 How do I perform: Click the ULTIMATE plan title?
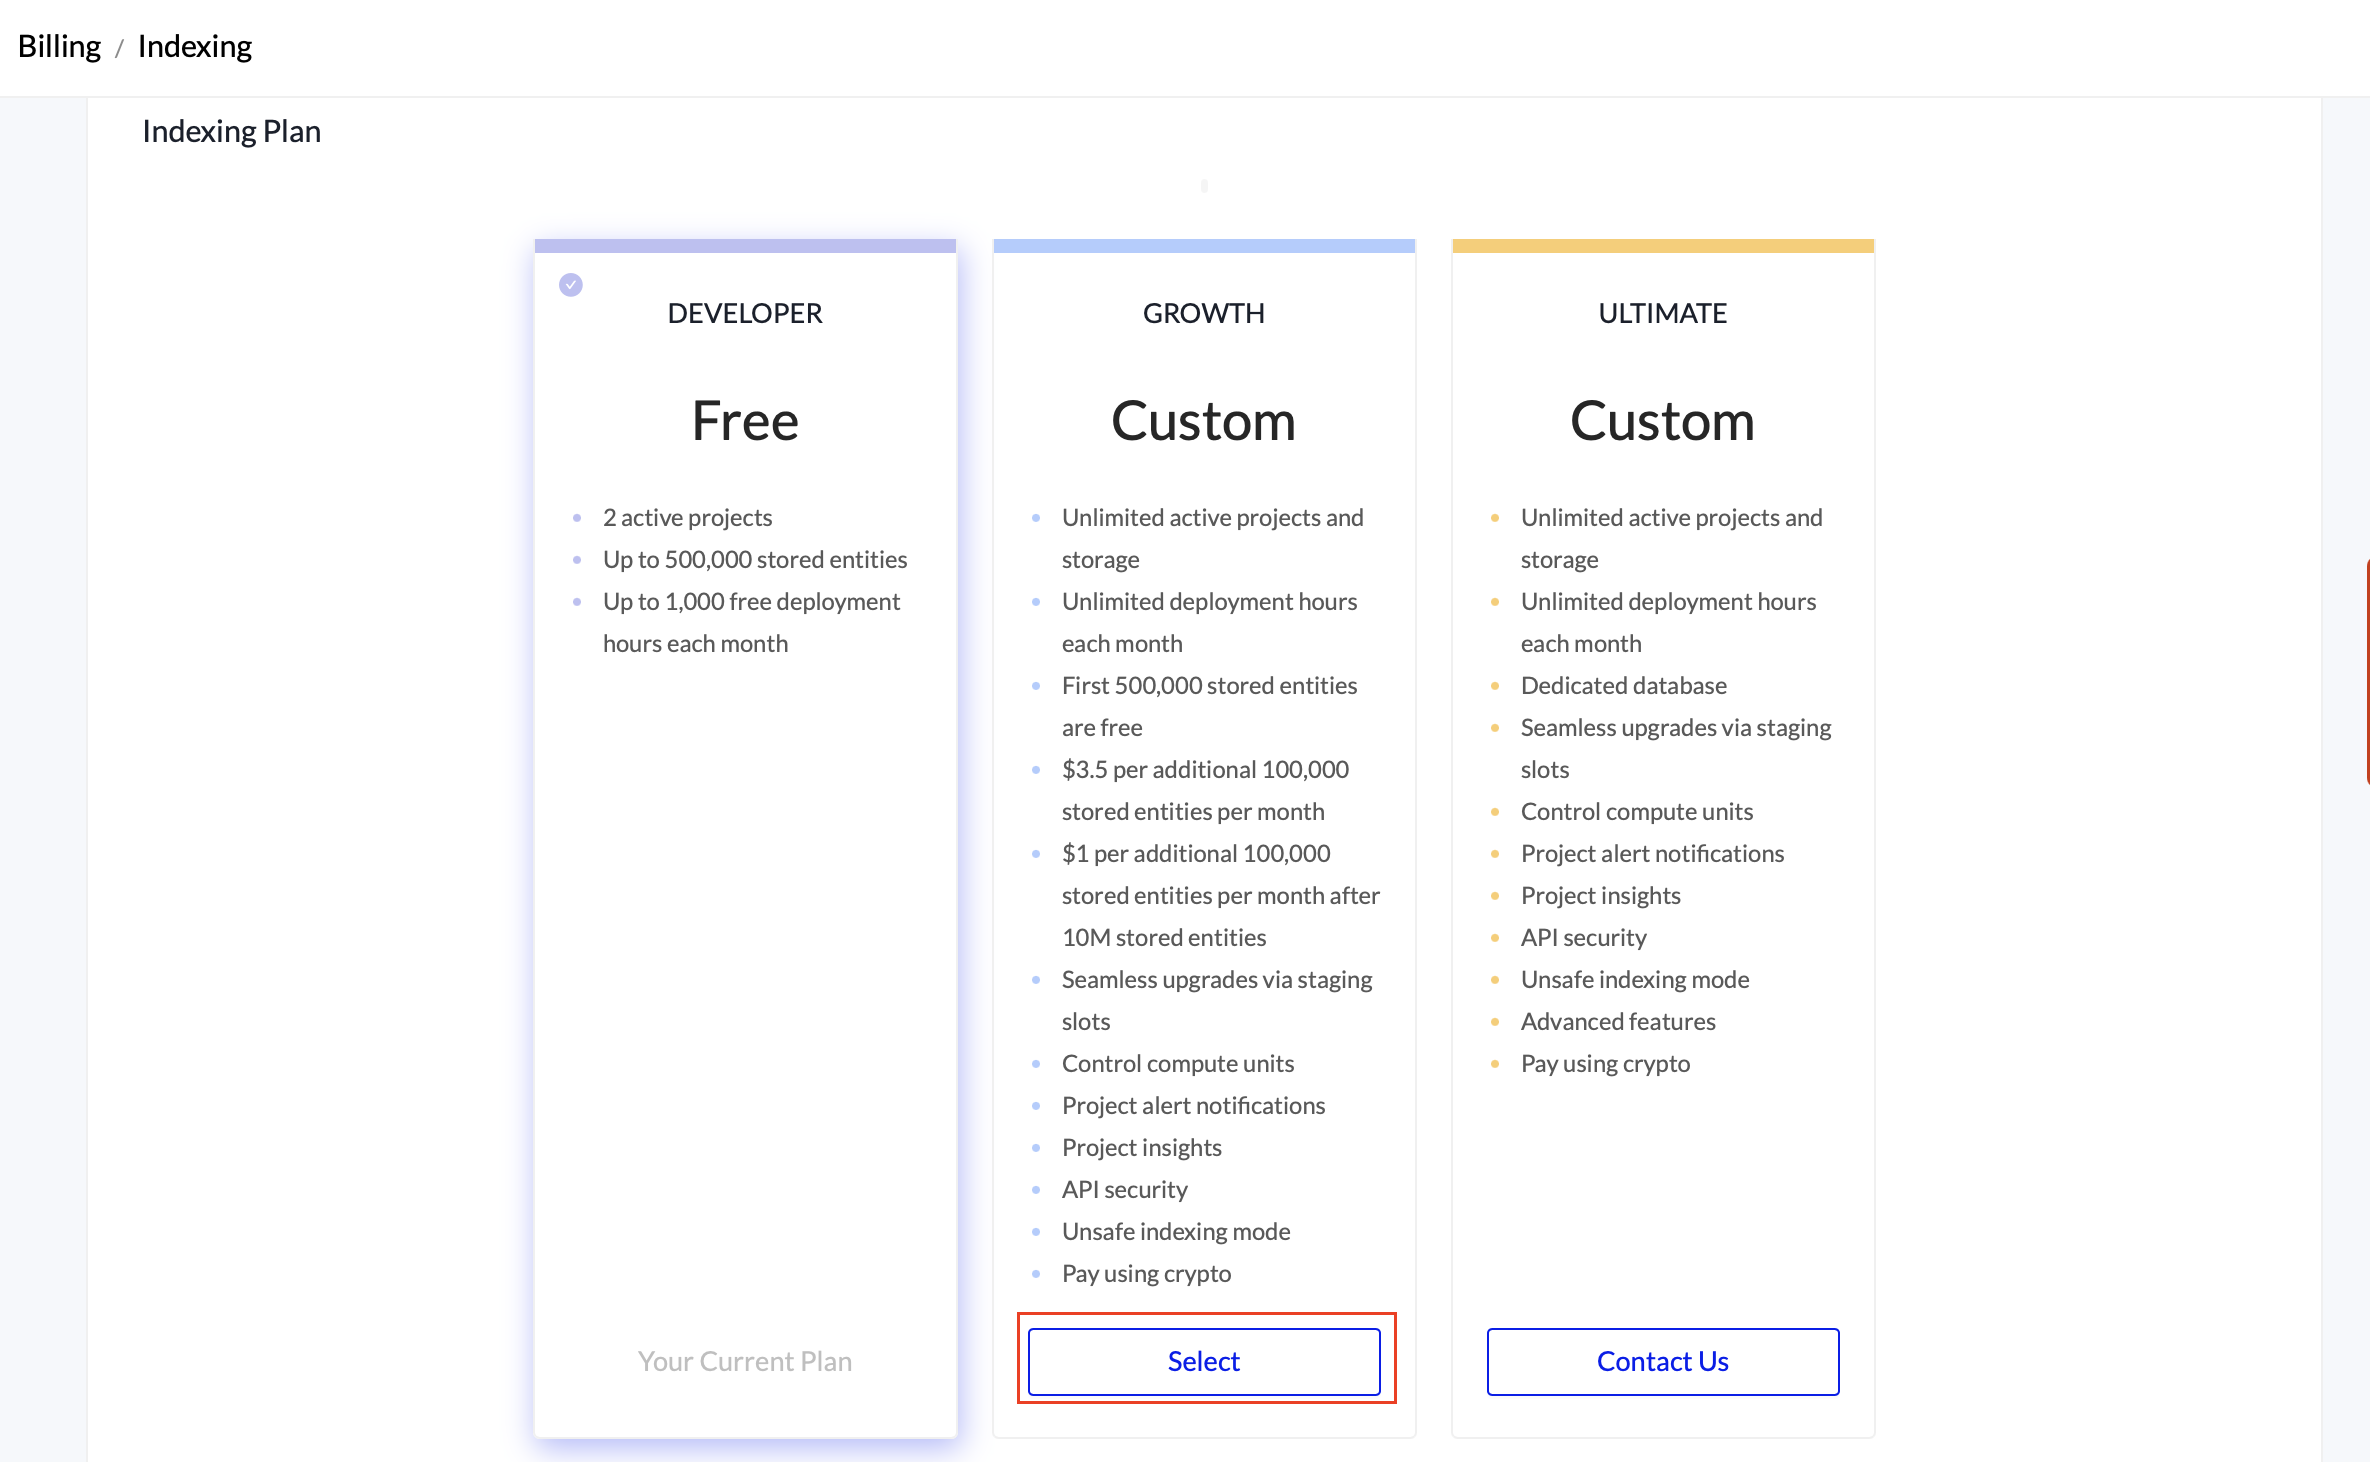click(x=1662, y=313)
